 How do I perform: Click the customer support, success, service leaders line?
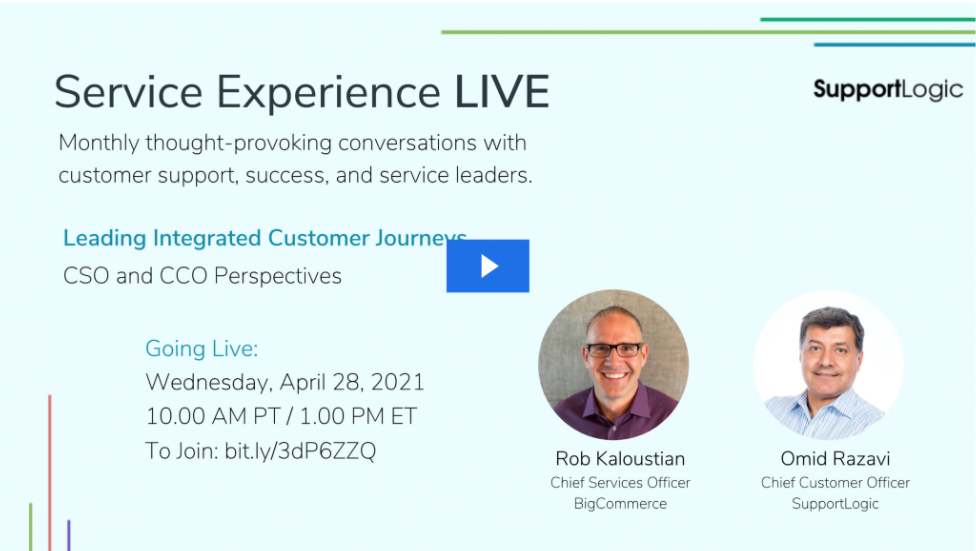(x=296, y=176)
